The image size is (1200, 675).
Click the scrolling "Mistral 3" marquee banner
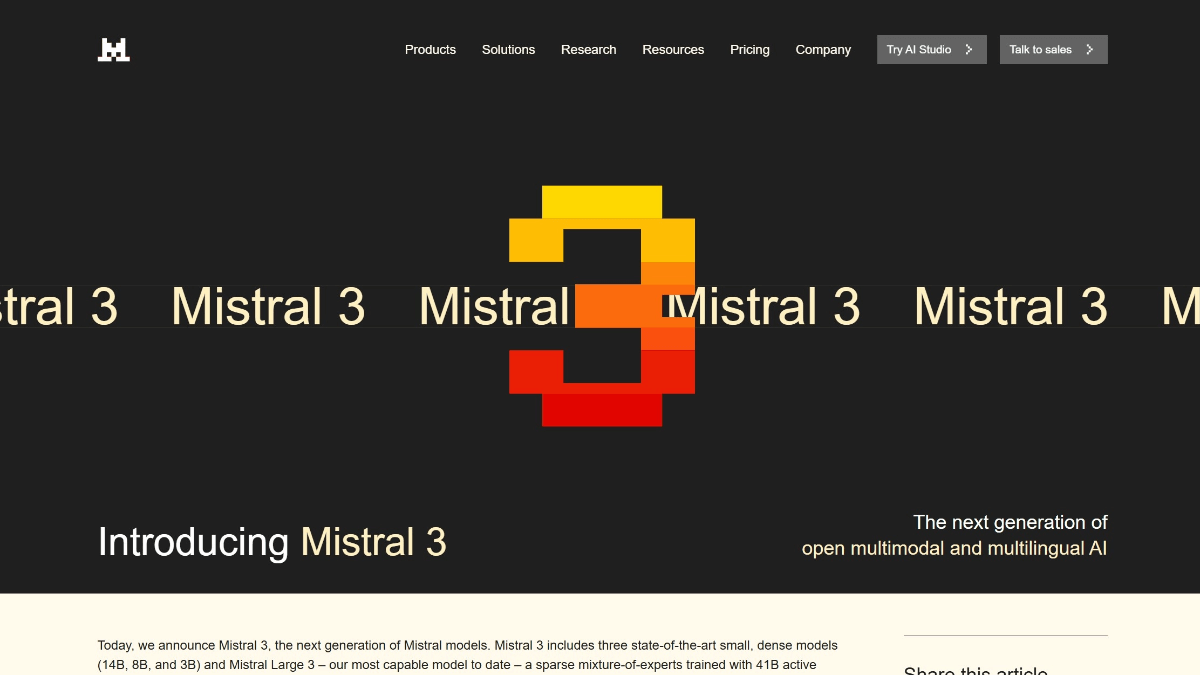coord(268,306)
